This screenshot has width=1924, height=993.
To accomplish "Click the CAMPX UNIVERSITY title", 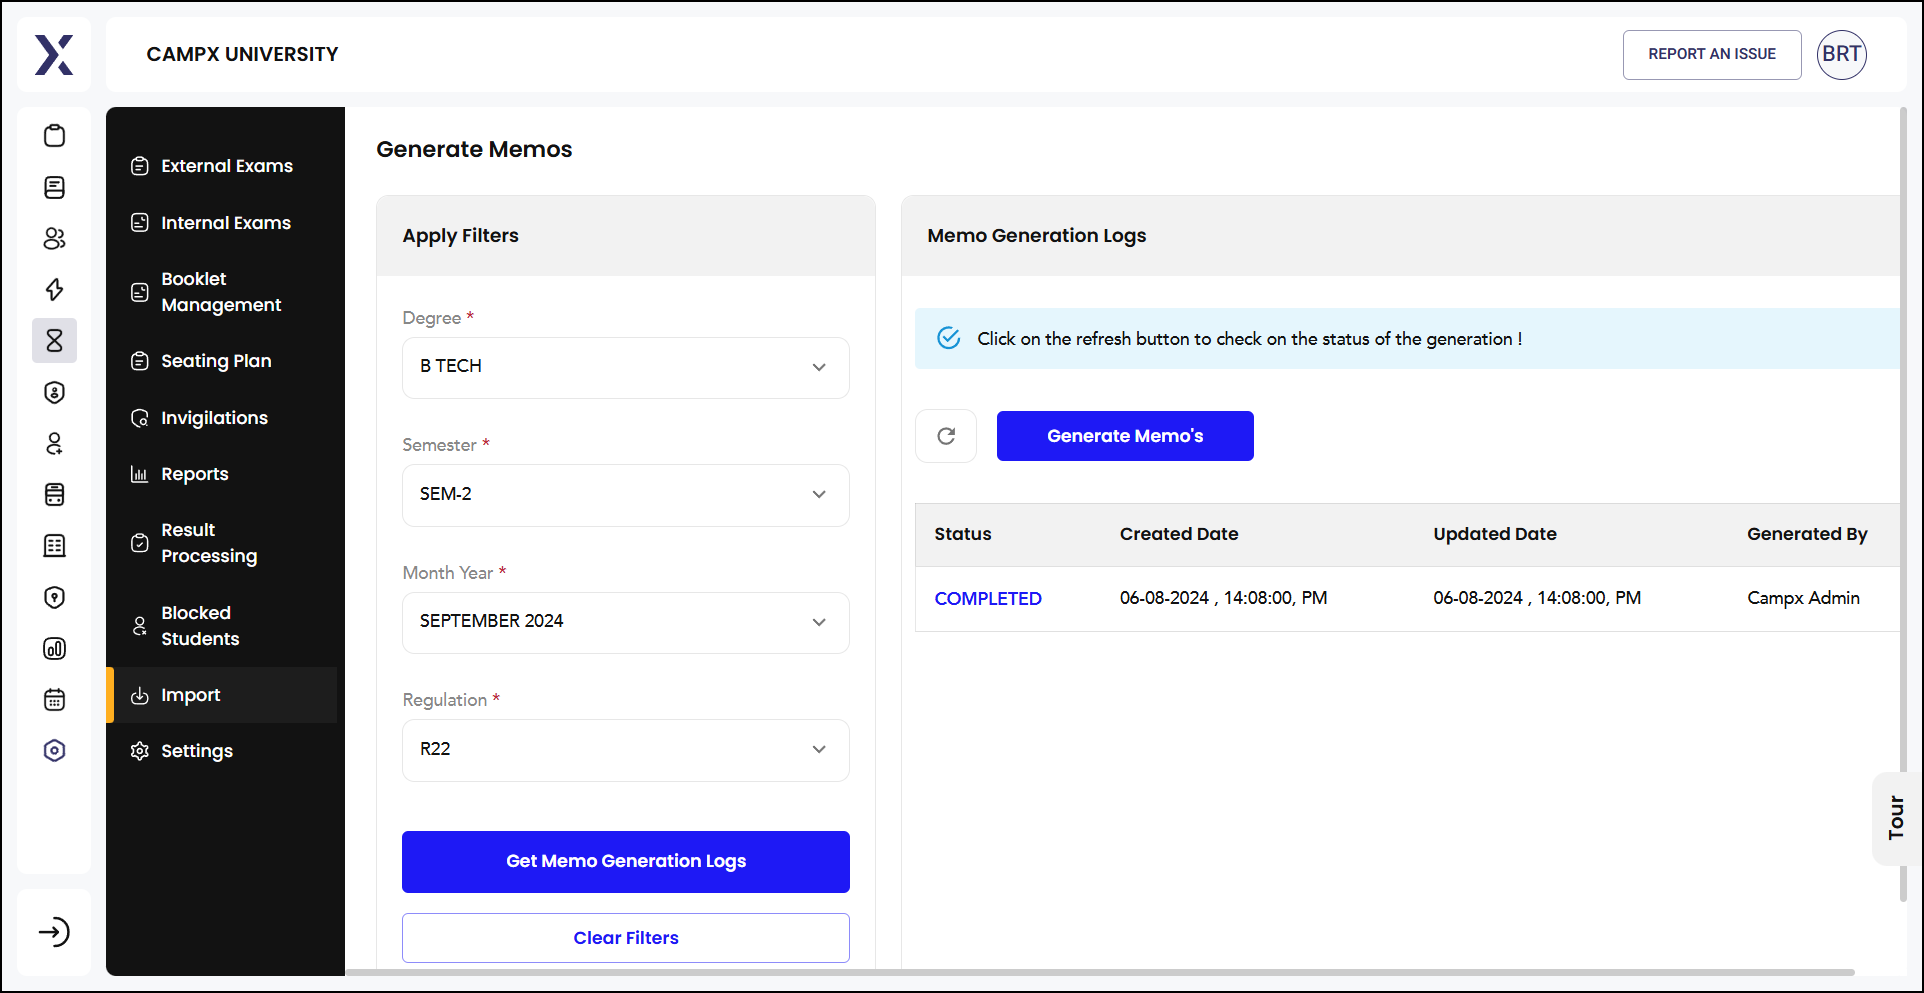I will pos(242,54).
